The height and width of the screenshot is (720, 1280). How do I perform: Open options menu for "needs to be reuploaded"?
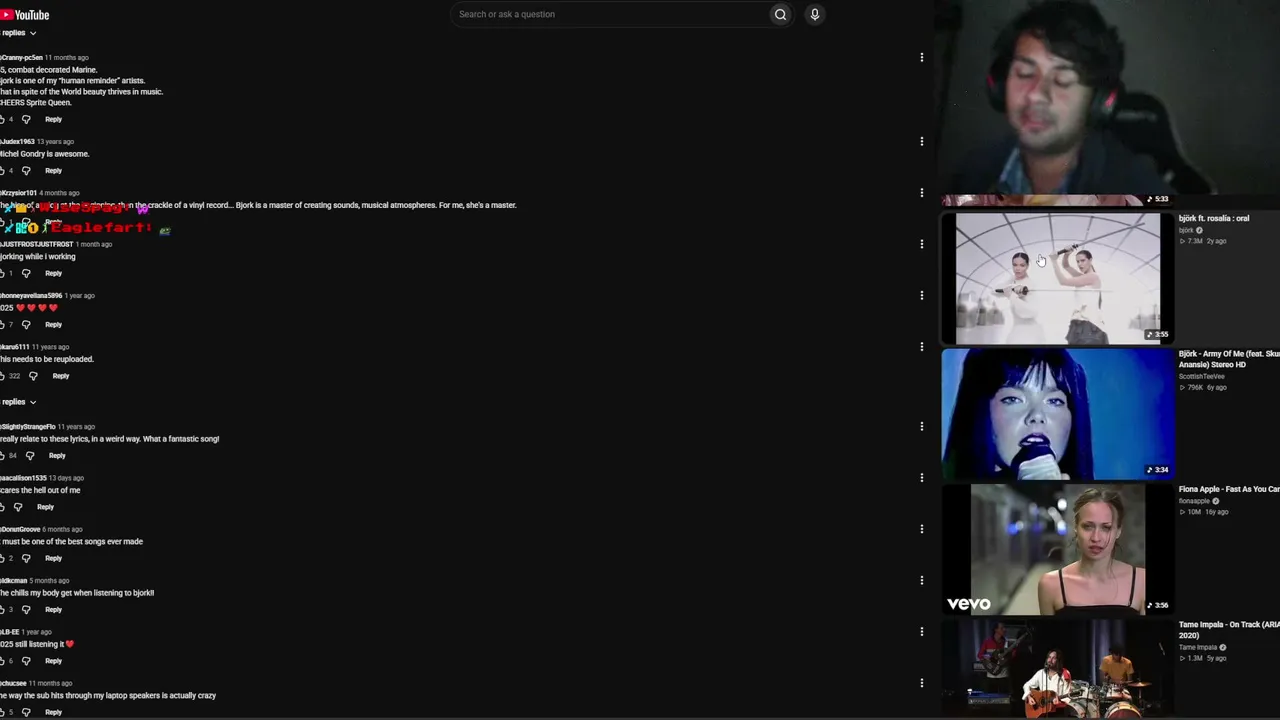921,347
